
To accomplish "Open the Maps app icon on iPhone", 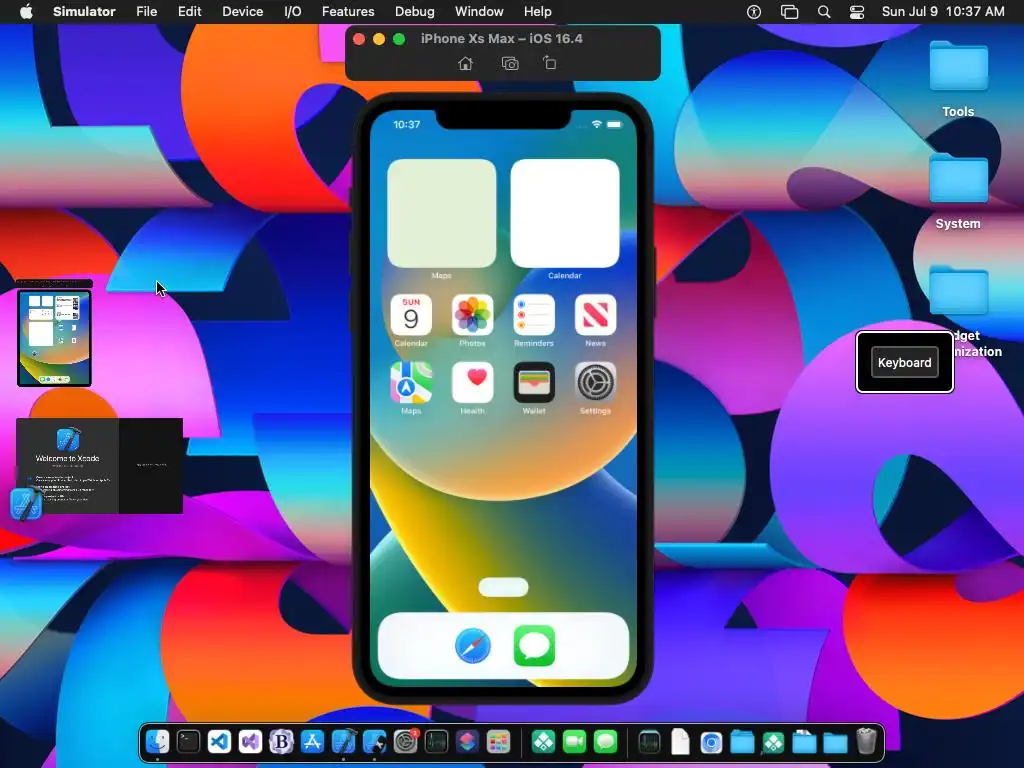I will point(411,382).
